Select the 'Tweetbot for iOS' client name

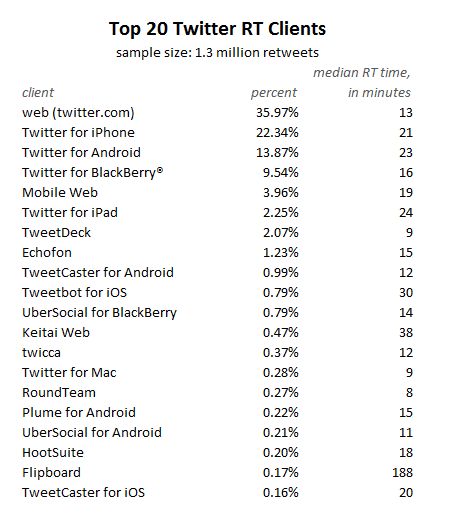[x=74, y=293]
